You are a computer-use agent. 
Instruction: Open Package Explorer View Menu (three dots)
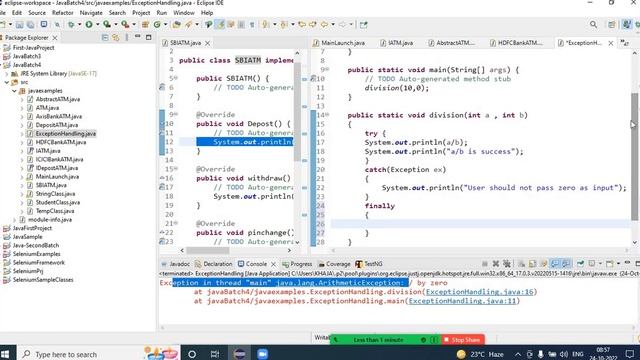127,38
